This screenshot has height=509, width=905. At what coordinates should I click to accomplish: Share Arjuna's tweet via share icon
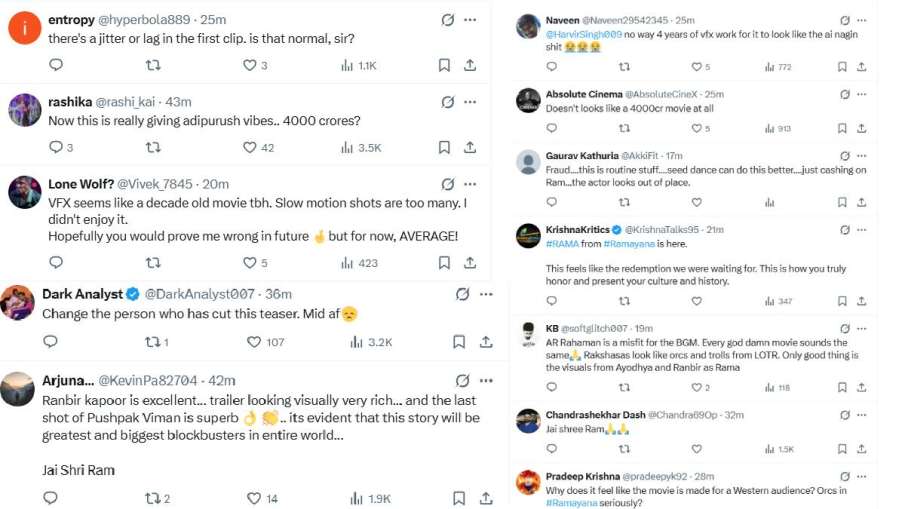[485, 498]
